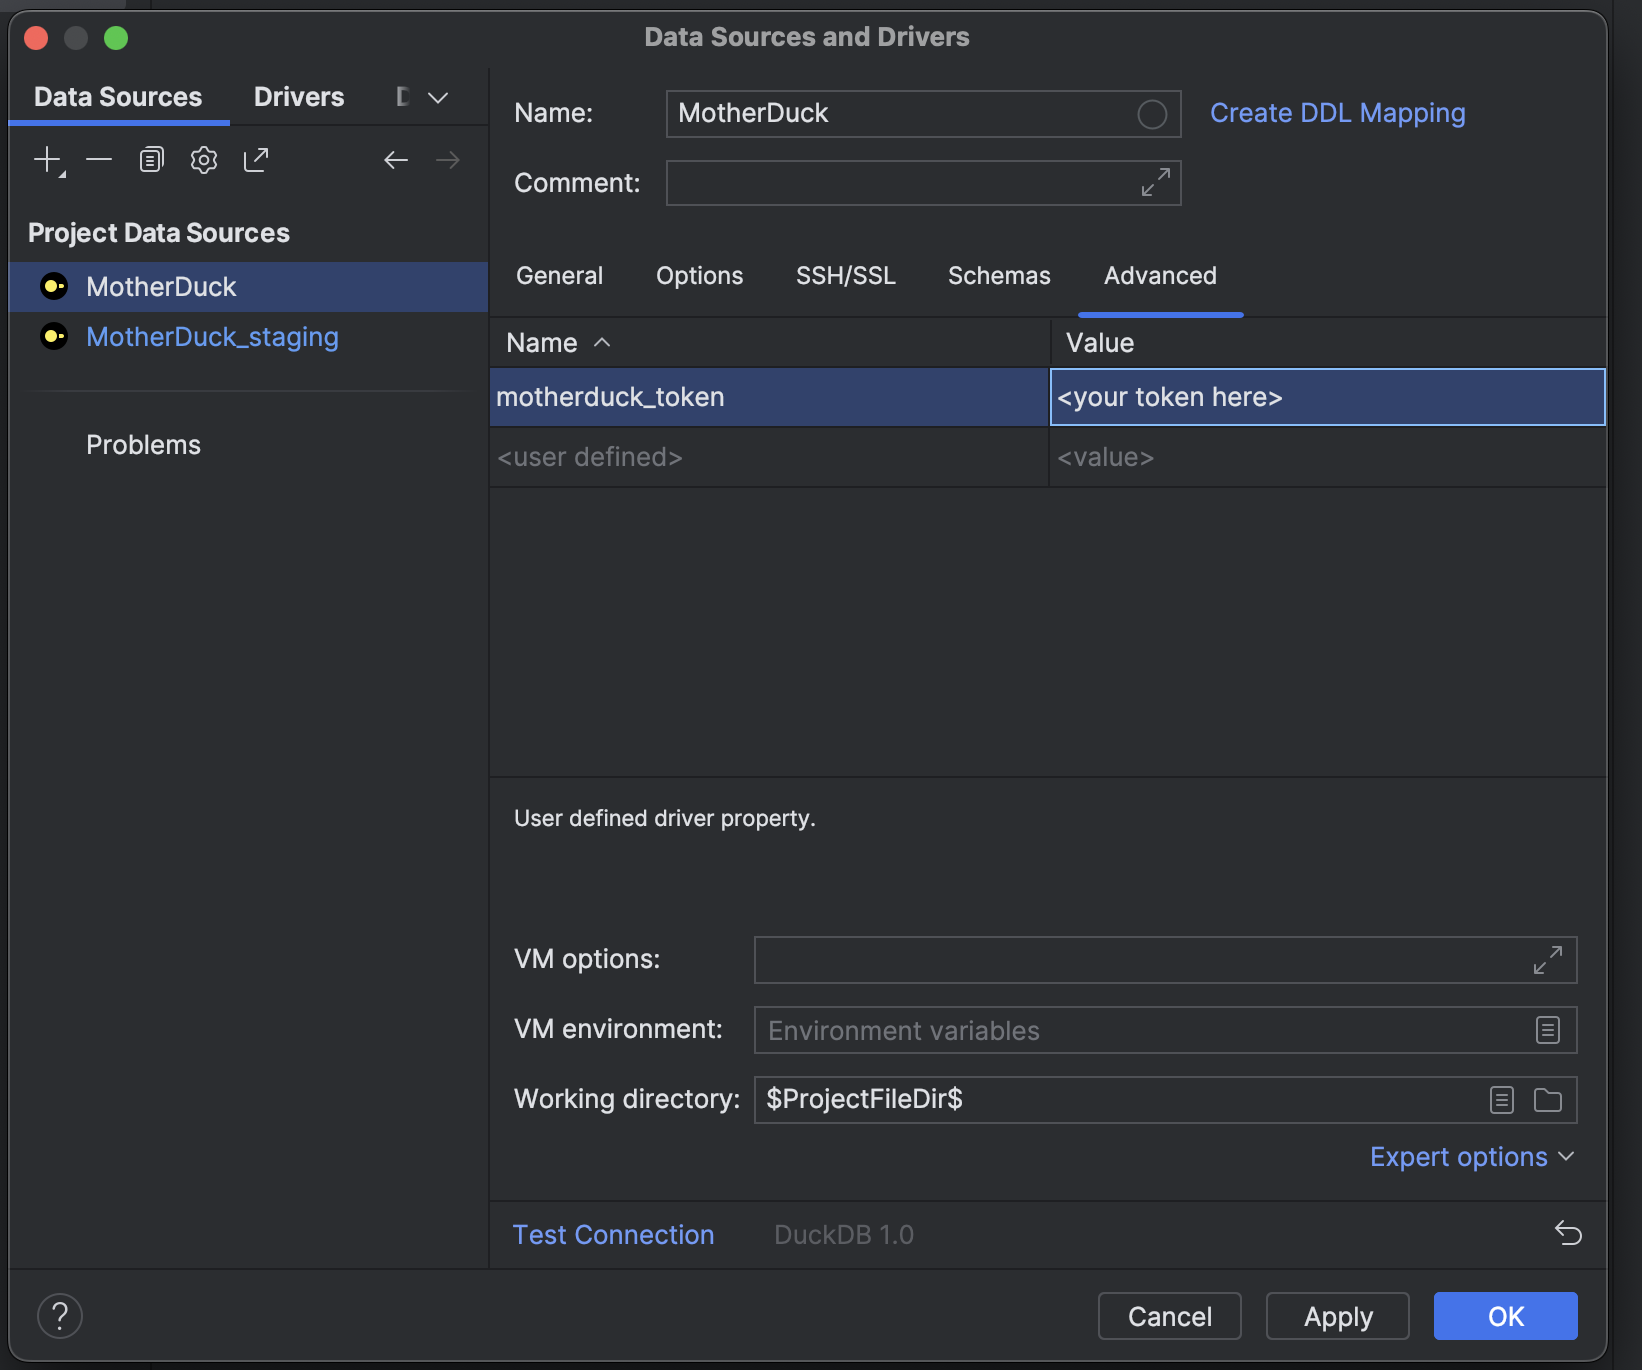1642x1370 pixels.
Task: Select the Advanced tab
Action: click(x=1161, y=276)
